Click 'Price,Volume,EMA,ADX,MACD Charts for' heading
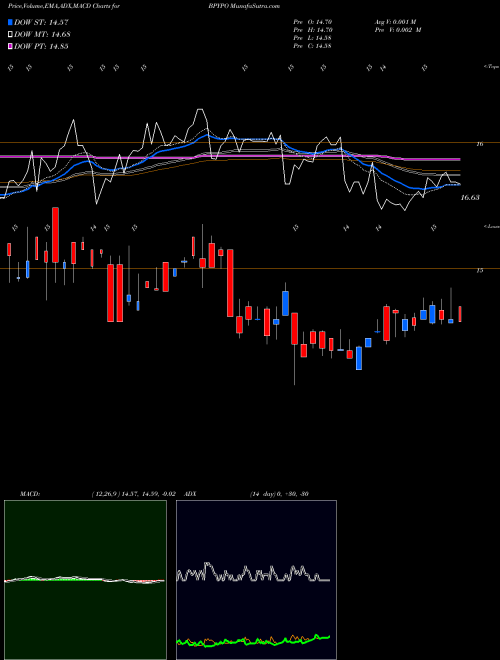Viewport: 500px width, 660px height. point(64,6)
